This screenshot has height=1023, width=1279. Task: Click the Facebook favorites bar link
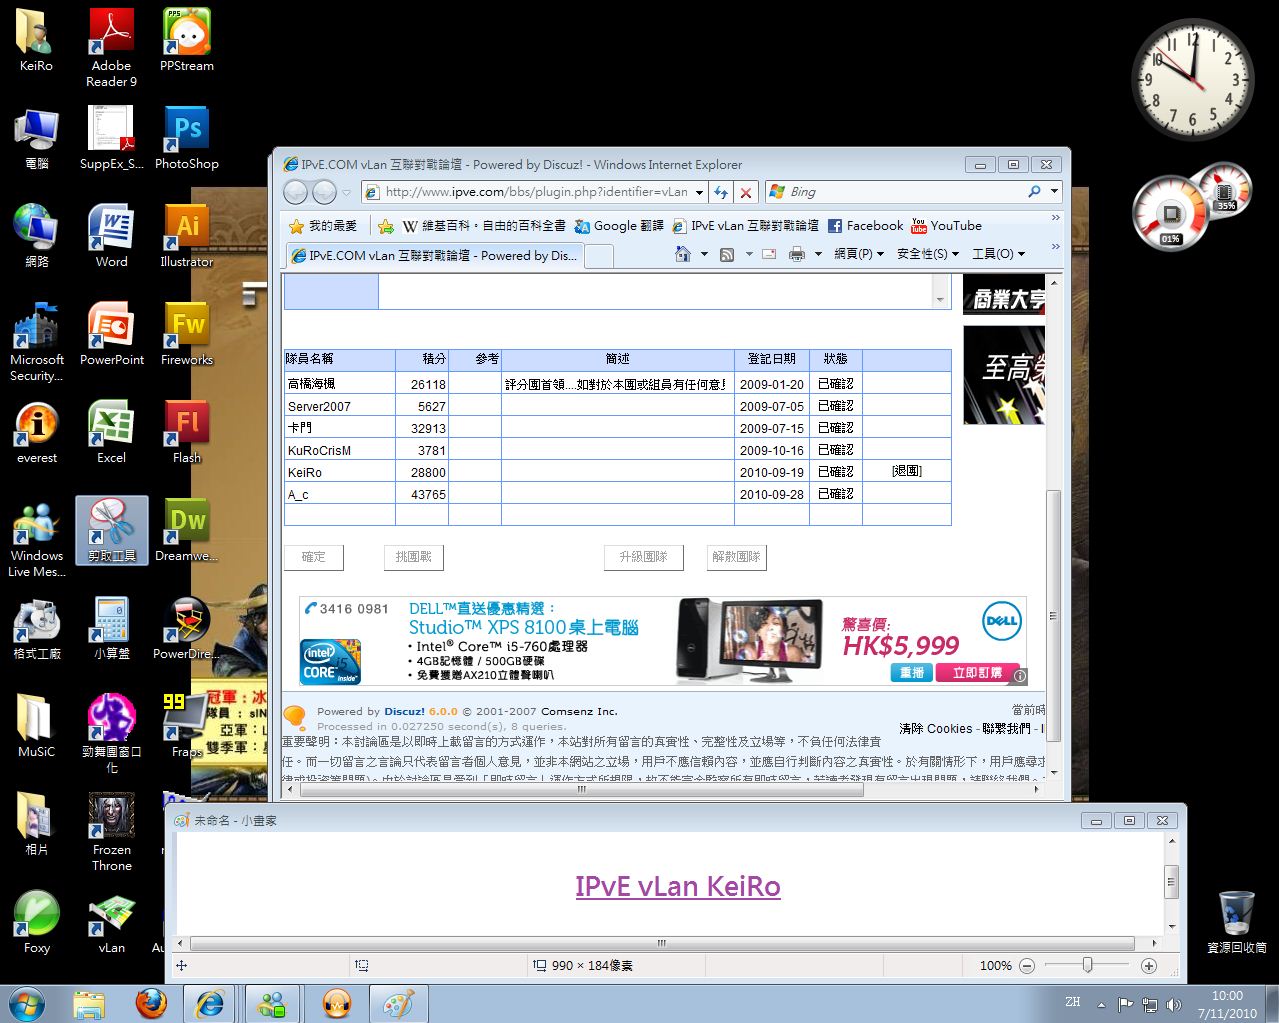pyautogui.click(x=865, y=226)
